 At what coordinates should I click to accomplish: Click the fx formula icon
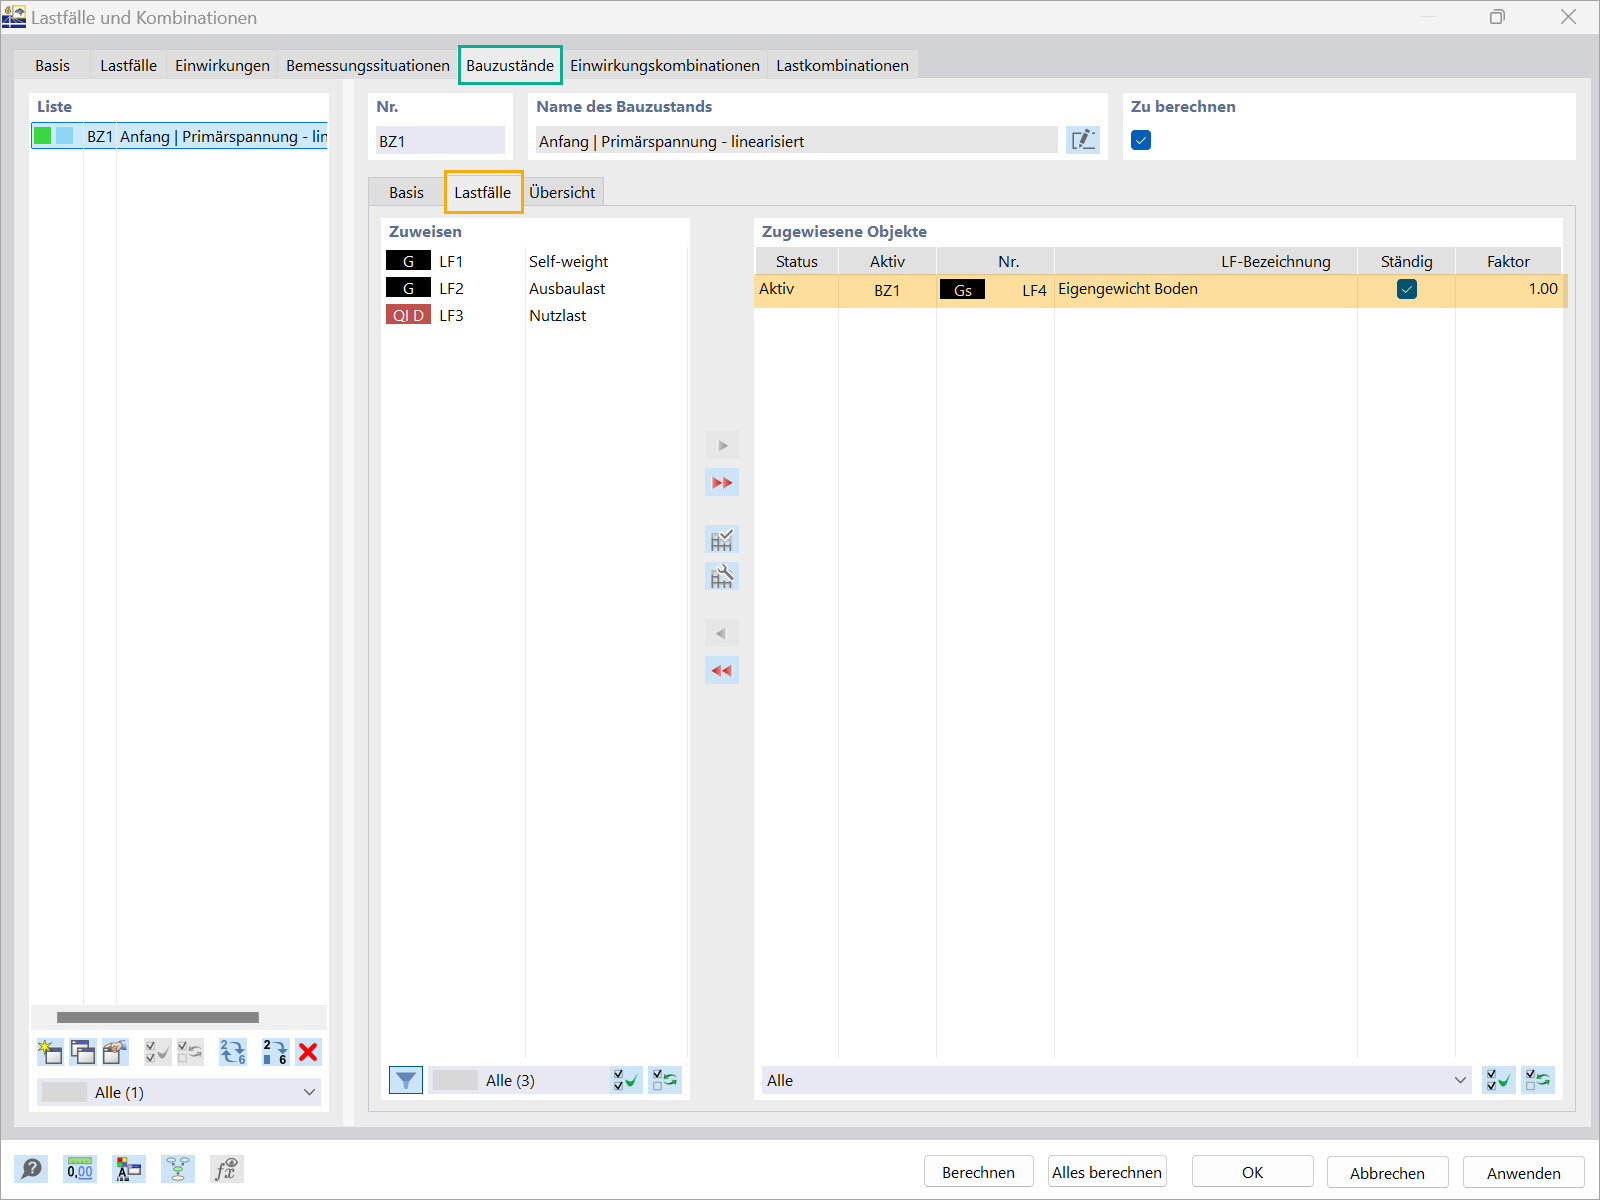(226, 1169)
